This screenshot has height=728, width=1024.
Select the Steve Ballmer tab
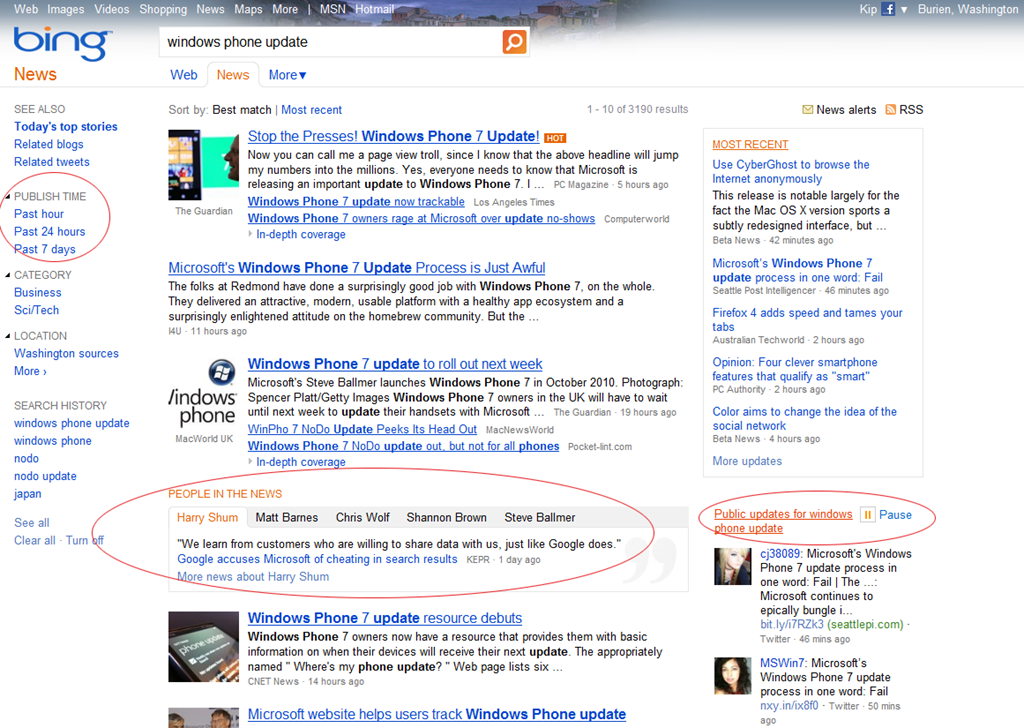pyautogui.click(x=539, y=517)
